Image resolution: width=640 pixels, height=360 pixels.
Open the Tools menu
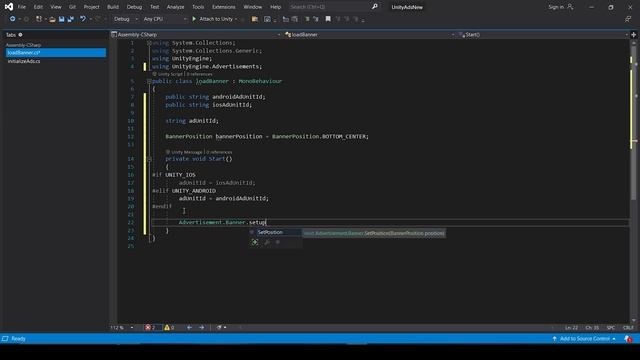198,7
